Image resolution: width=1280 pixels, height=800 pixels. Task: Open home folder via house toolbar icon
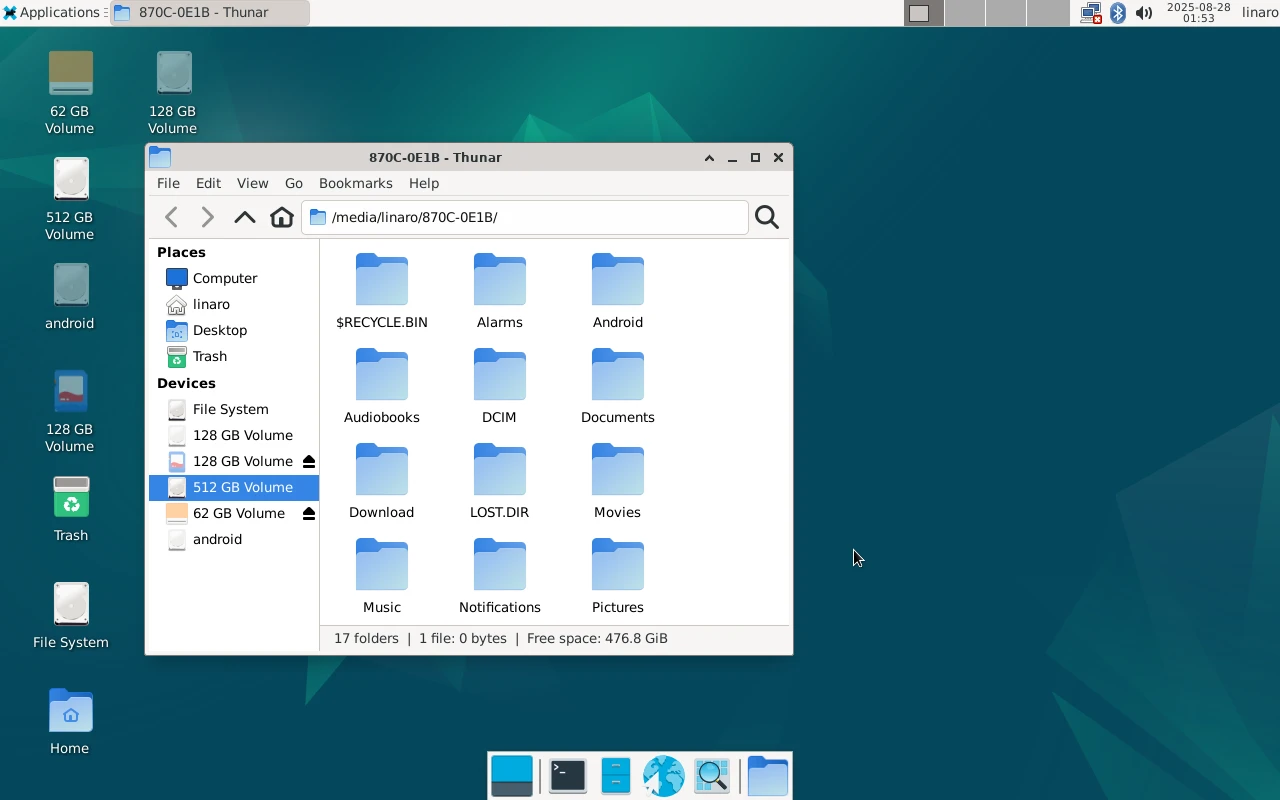[x=282, y=217]
